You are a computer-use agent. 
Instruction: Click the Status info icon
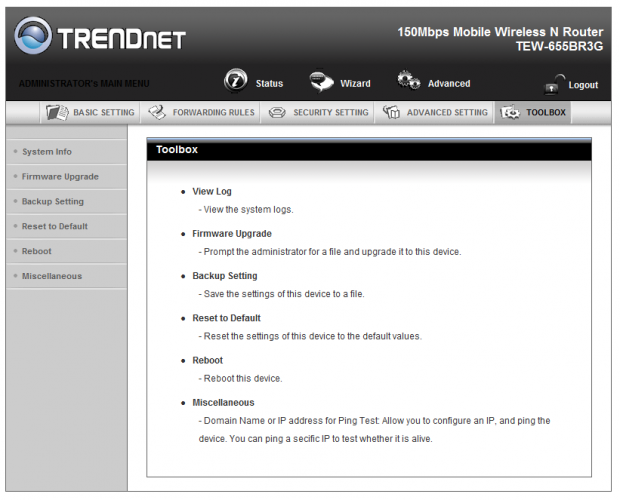(x=236, y=80)
